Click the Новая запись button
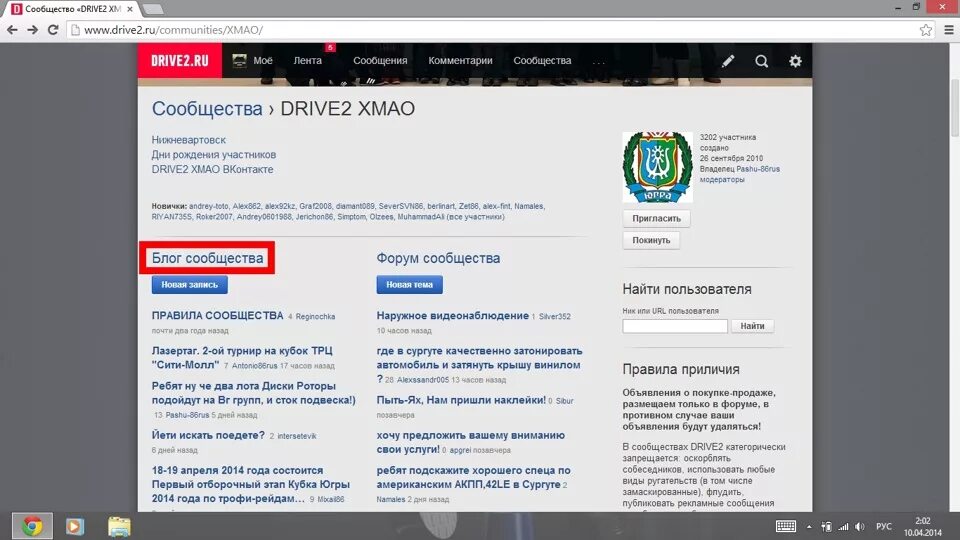The image size is (960, 540). pos(190,285)
